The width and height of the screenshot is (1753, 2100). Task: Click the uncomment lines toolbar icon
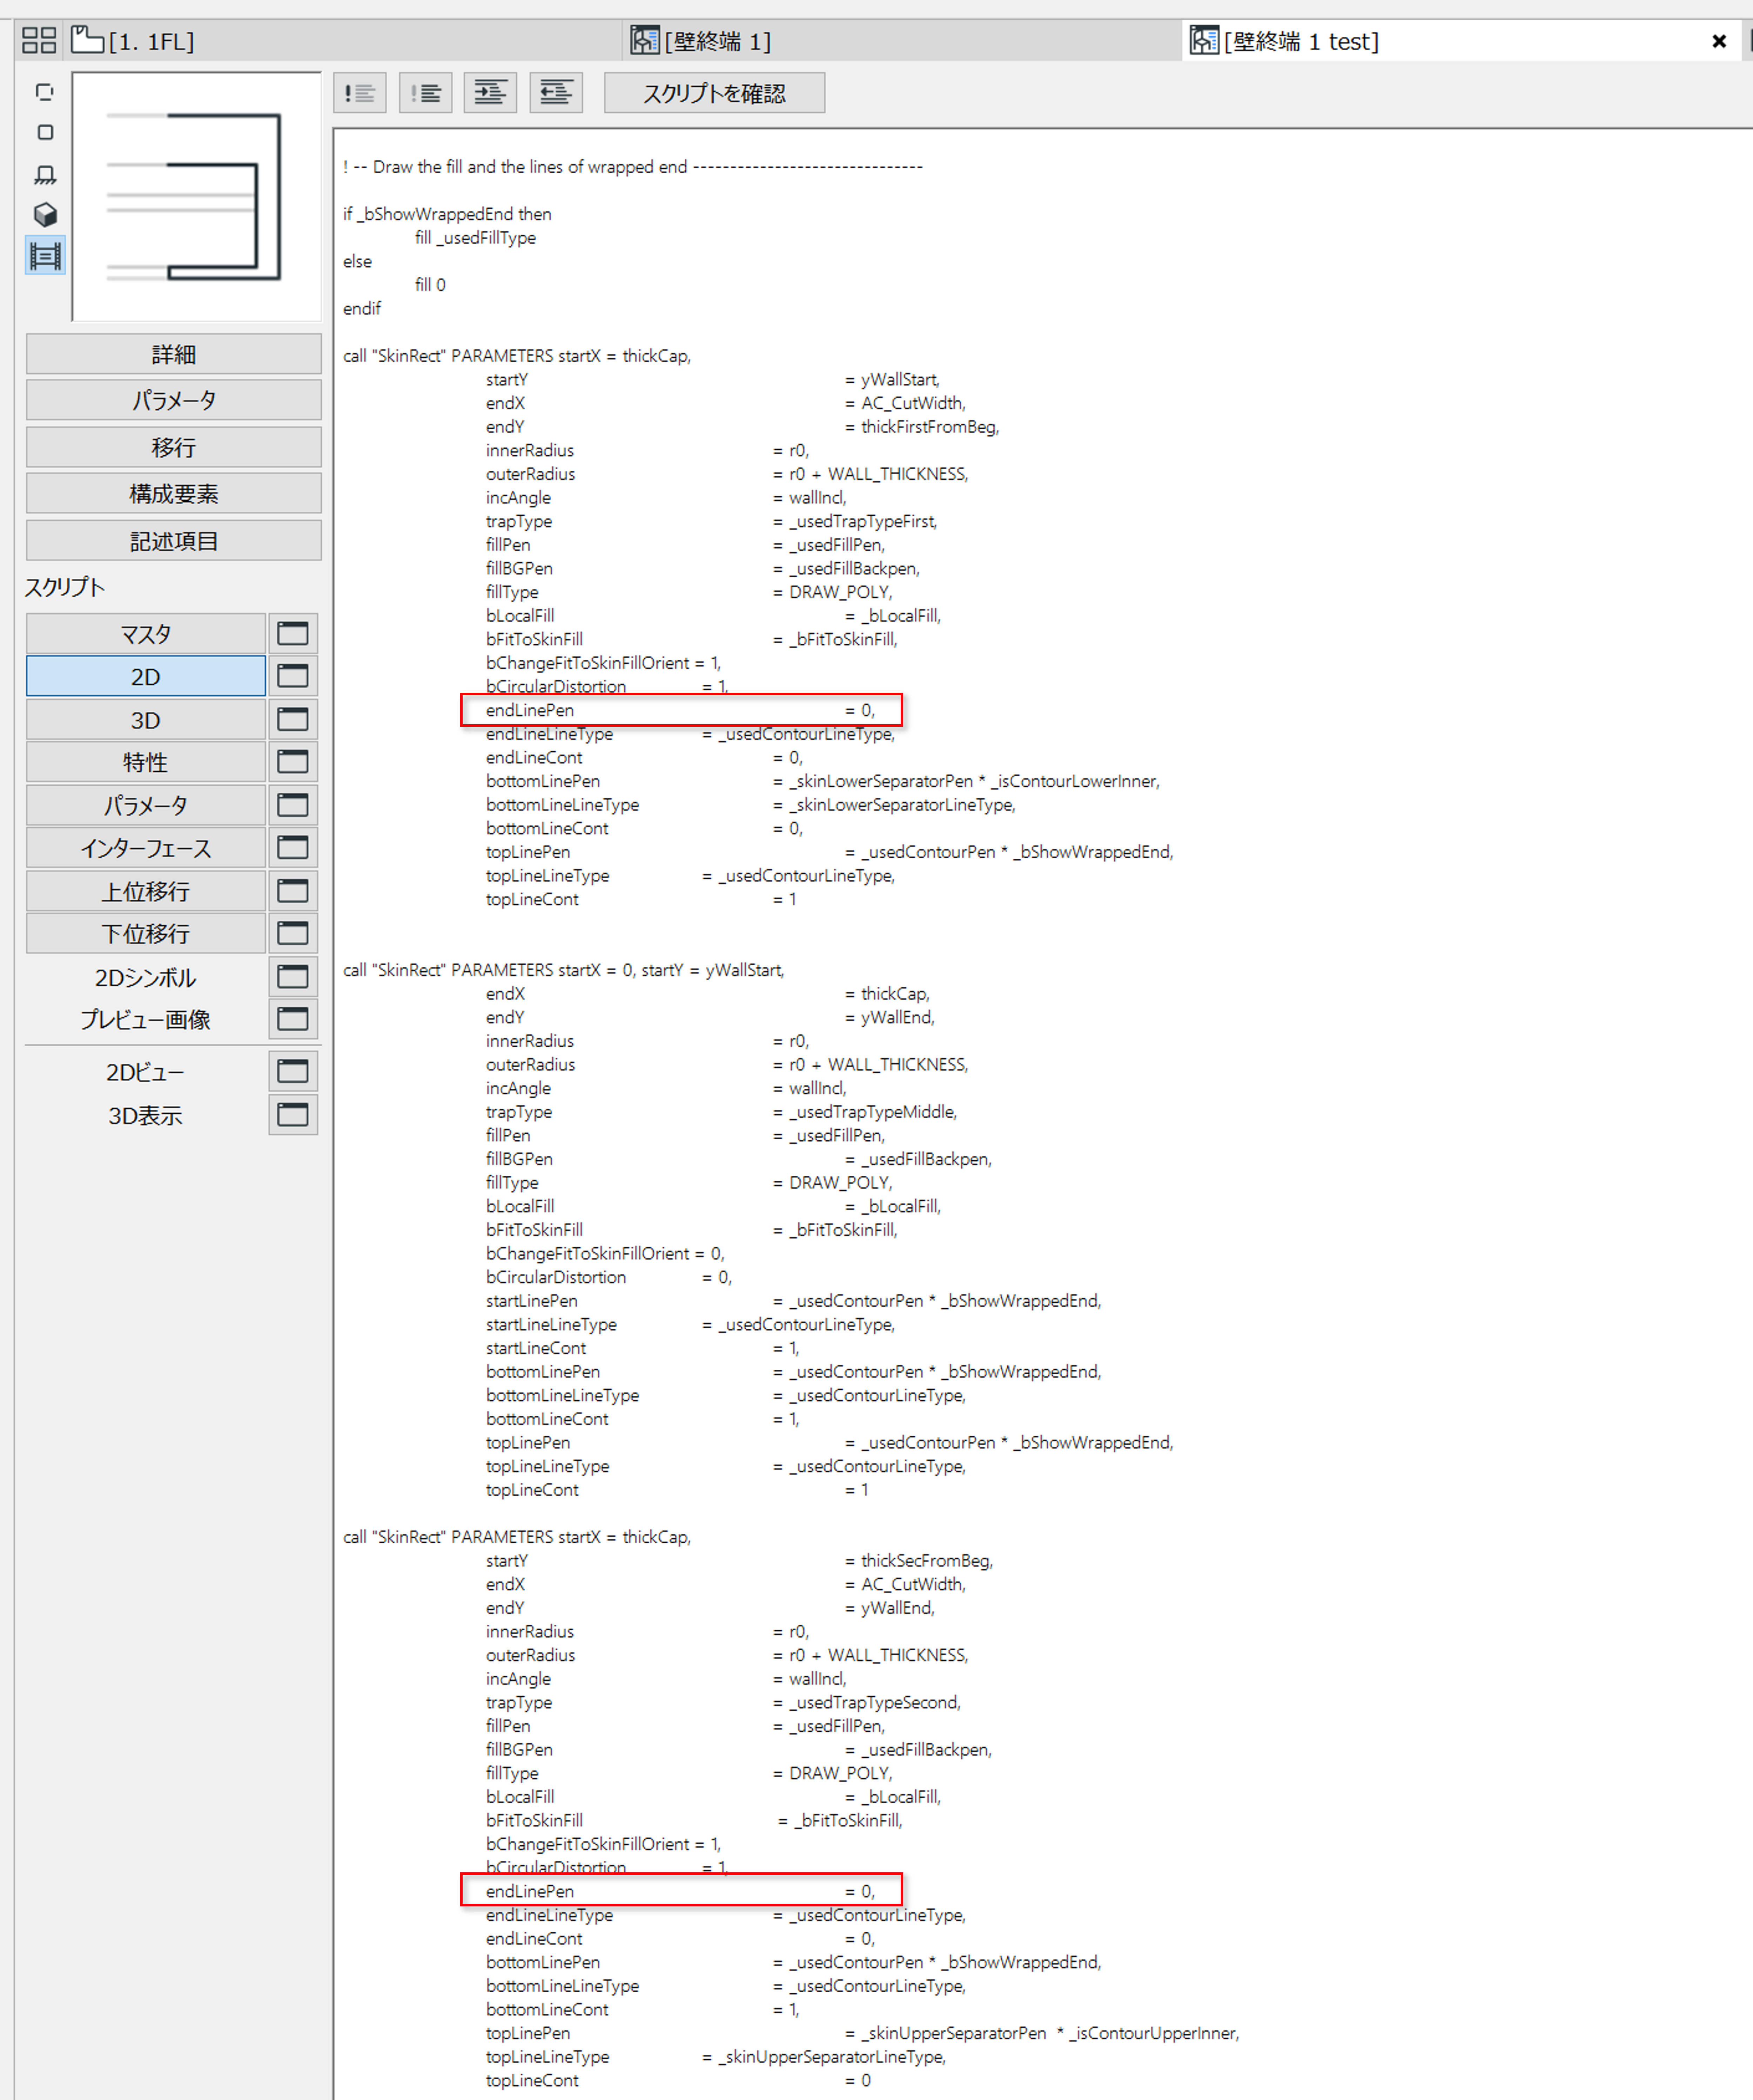point(426,93)
